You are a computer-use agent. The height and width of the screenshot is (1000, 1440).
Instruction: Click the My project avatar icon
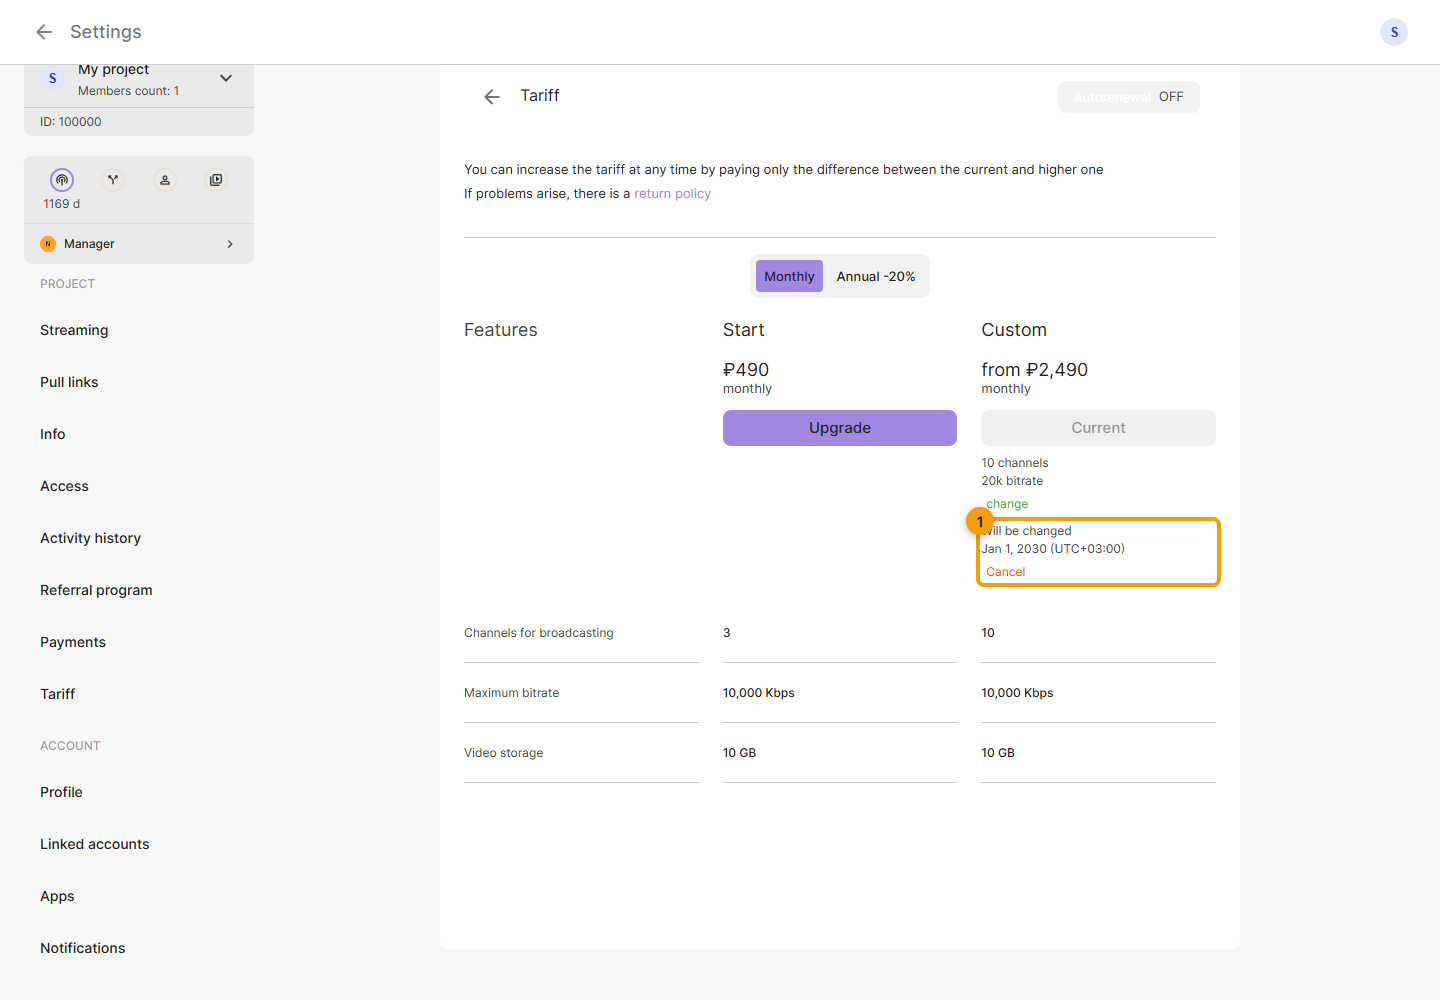coord(53,78)
